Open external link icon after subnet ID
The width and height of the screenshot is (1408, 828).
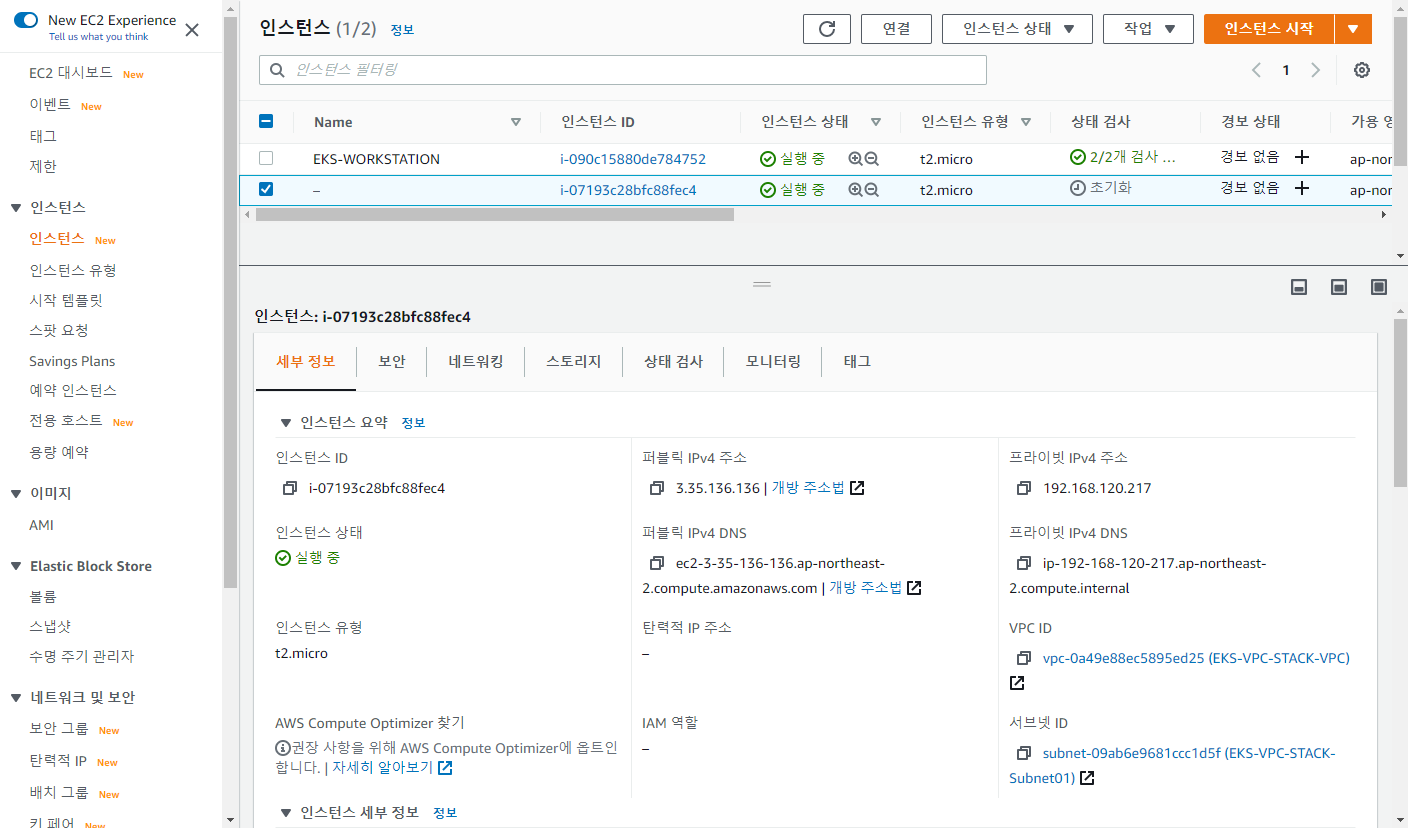click(1087, 778)
